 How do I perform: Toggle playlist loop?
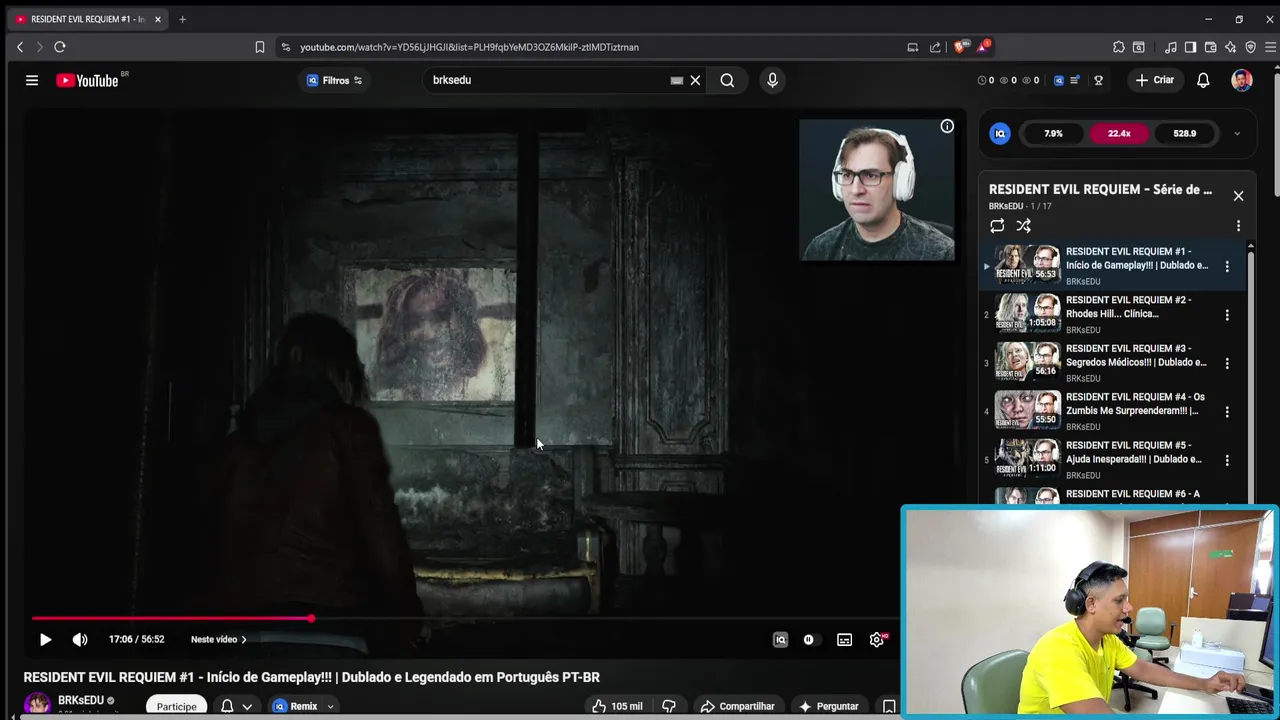997,226
